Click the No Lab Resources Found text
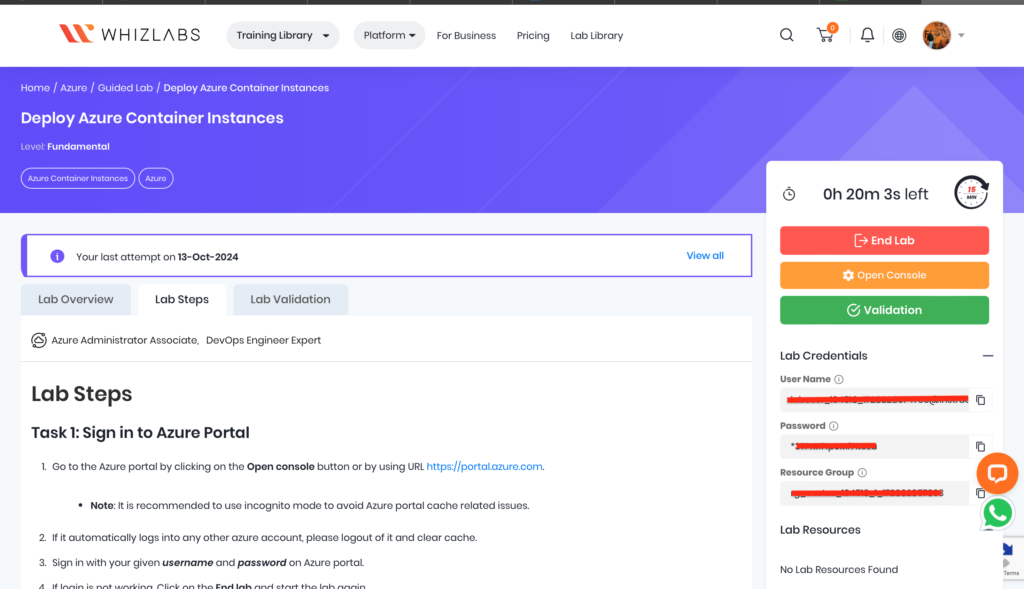 click(x=839, y=569)
